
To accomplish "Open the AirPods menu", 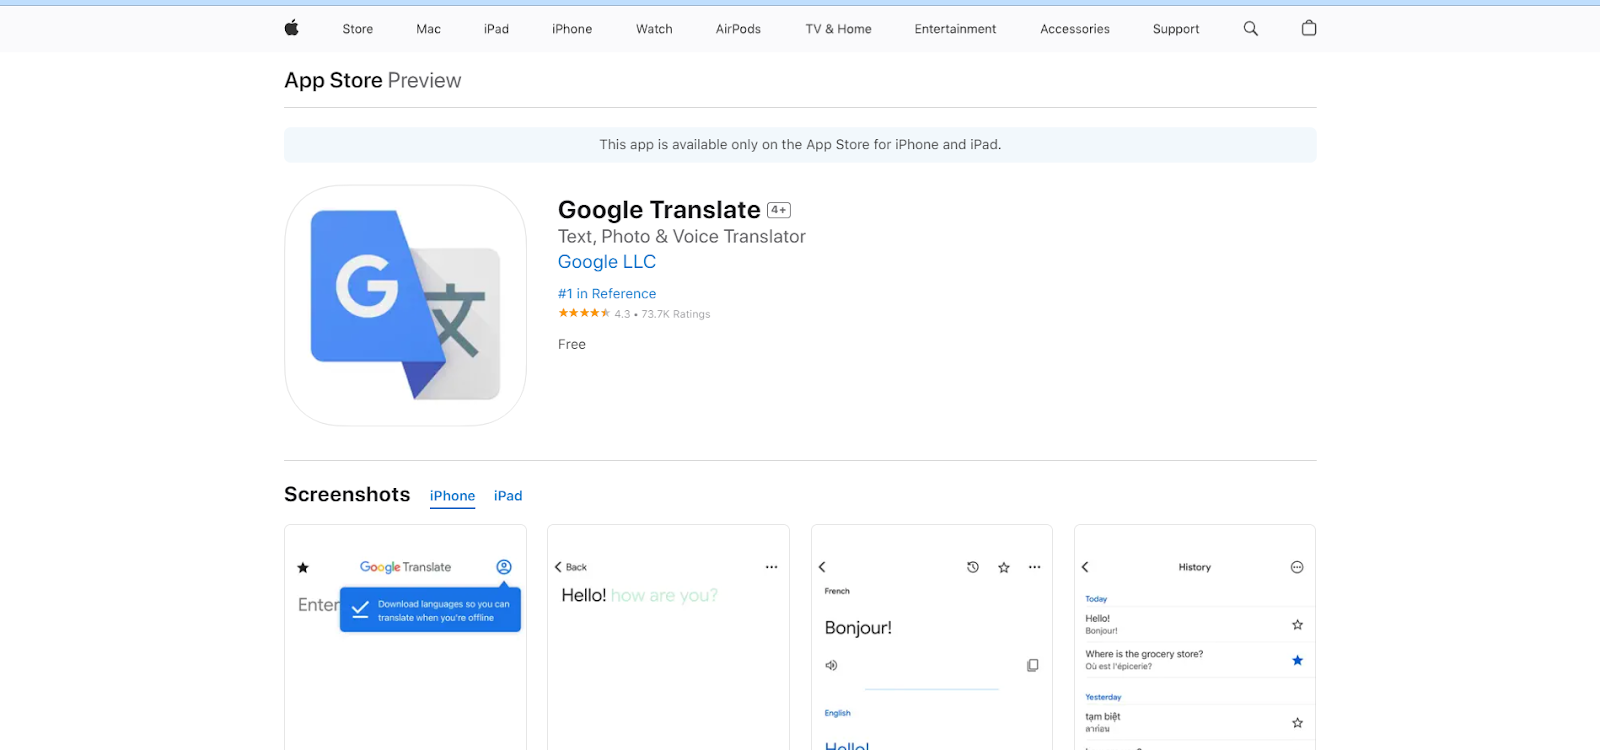I will coord(738,29).
